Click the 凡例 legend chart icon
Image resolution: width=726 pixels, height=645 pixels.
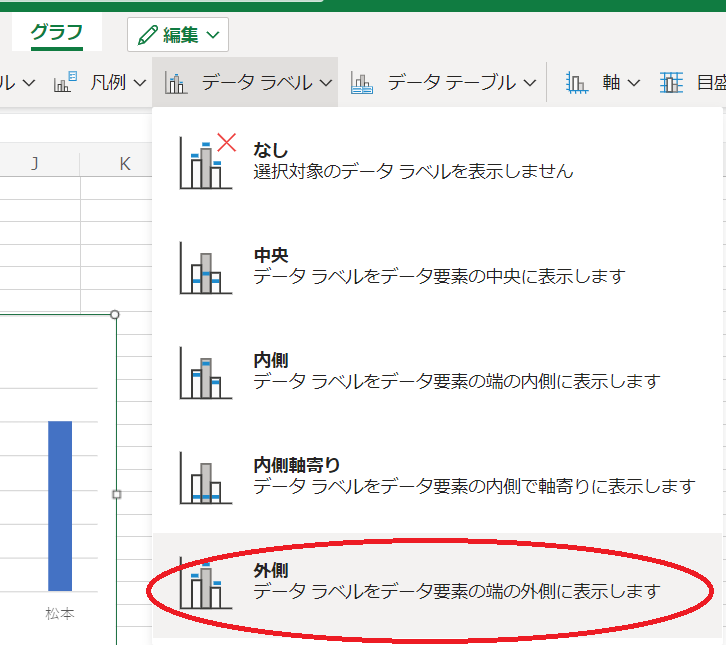pos(65,83)
